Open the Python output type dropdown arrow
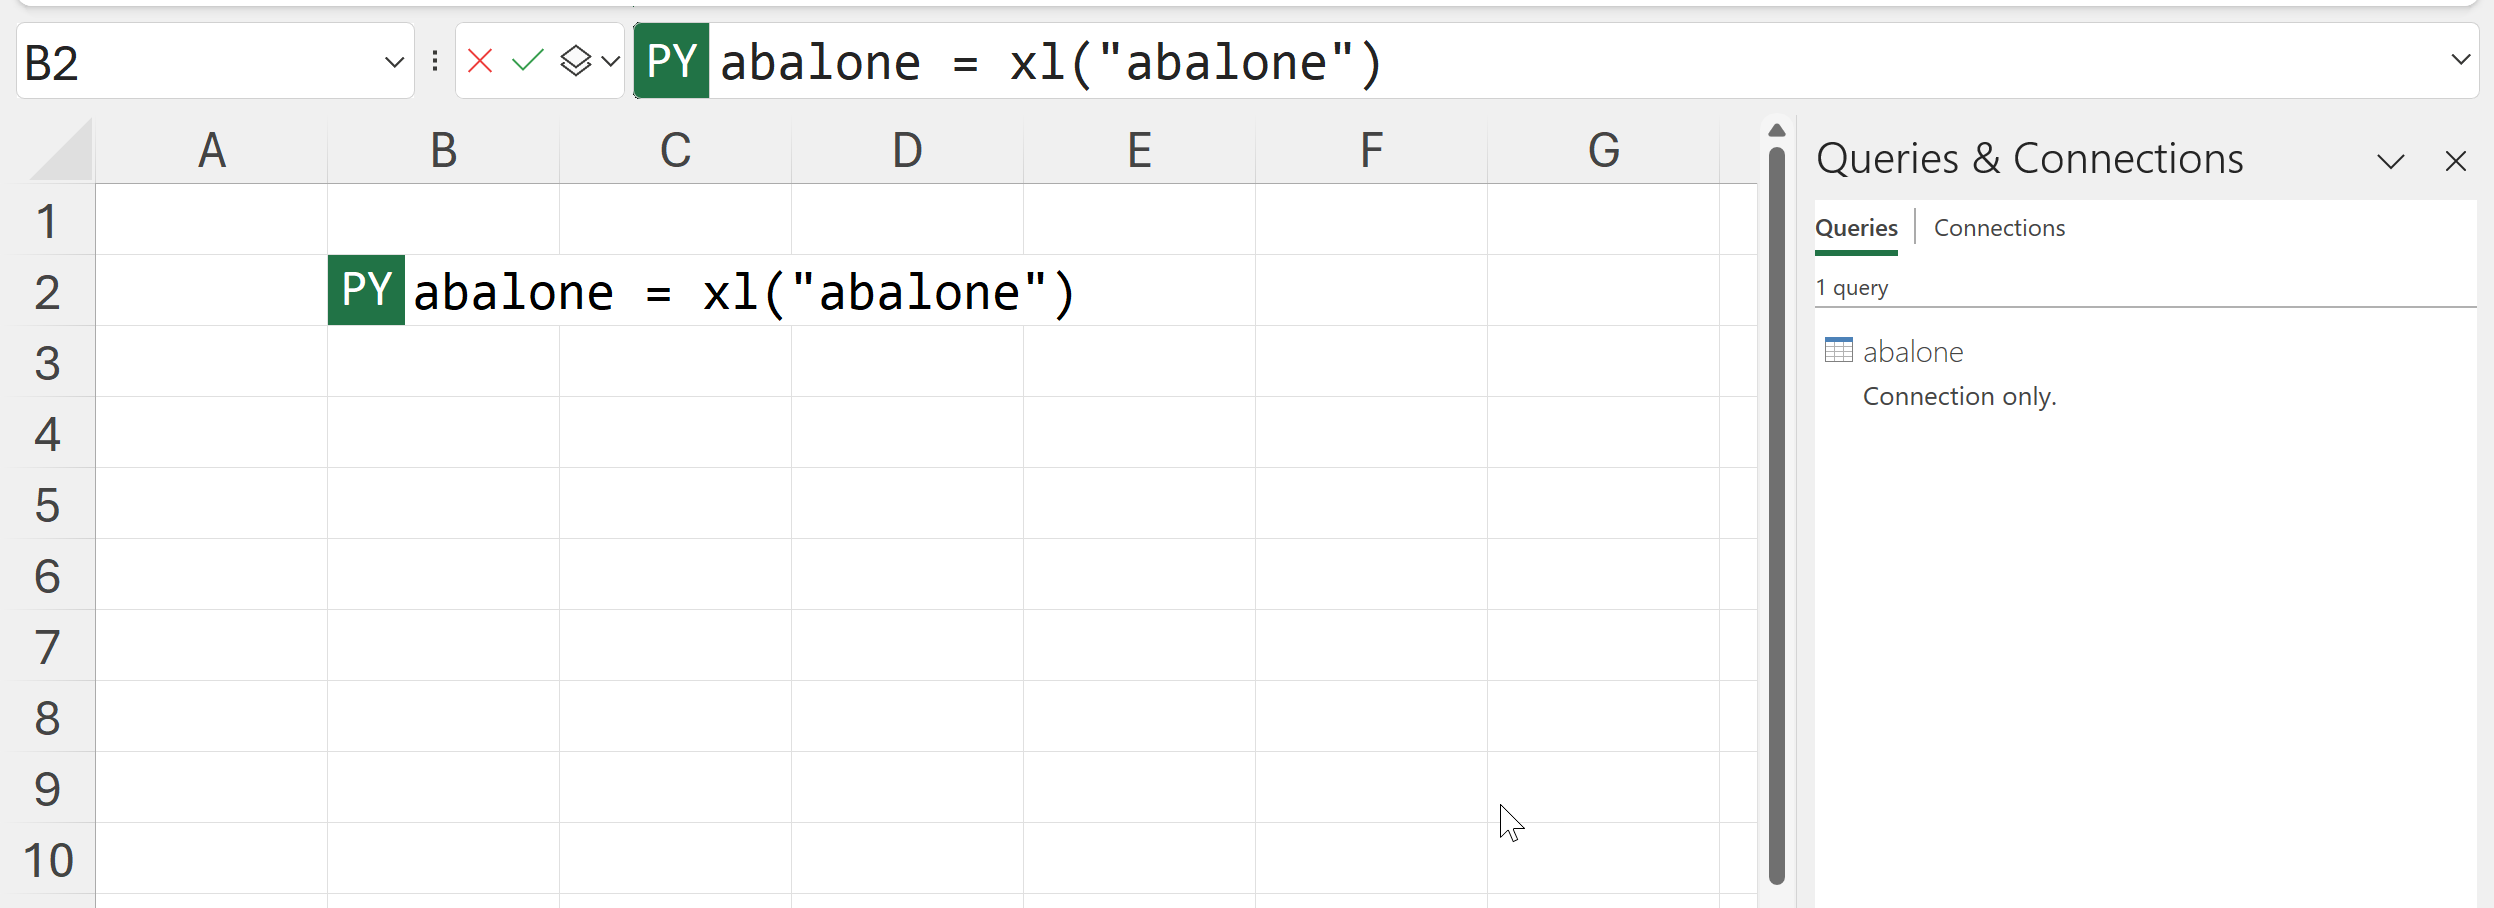 click(x=611, y=62)
